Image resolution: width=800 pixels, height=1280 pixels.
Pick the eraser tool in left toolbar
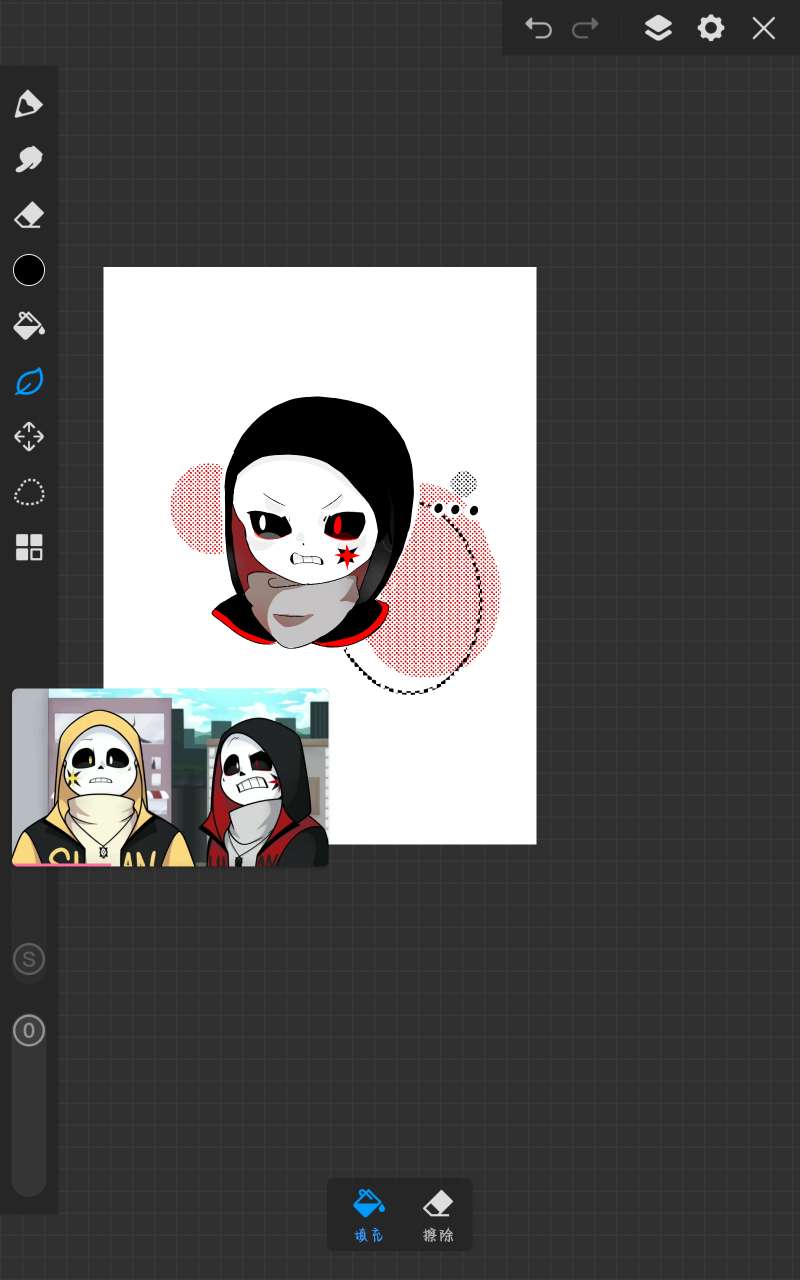pyautogui.click(x=29, y=215)
